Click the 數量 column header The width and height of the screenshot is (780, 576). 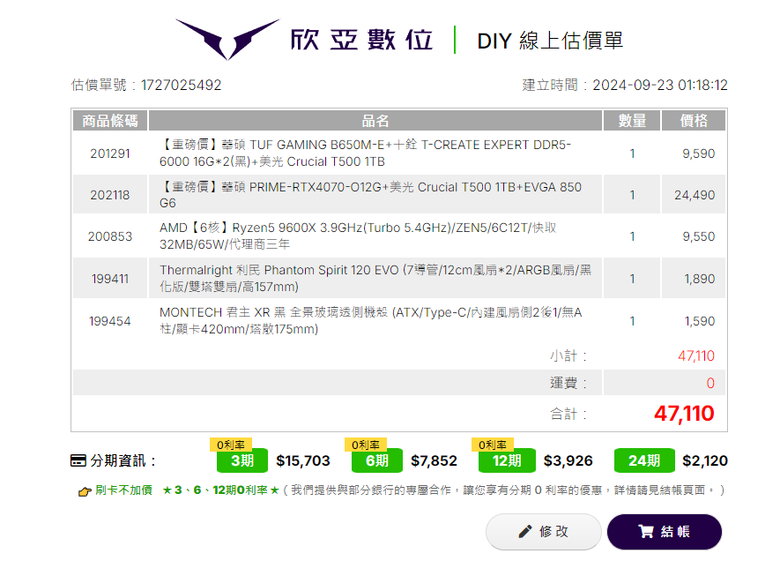(x=632, y=120)
